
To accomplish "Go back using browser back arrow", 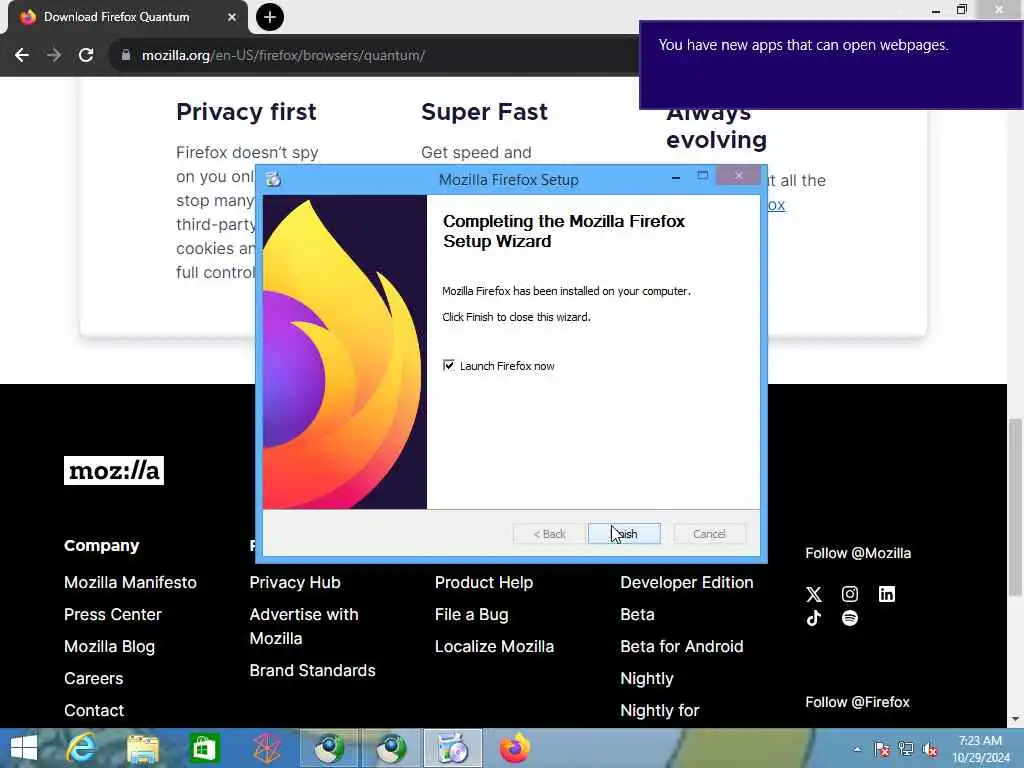I will [22, 56].
